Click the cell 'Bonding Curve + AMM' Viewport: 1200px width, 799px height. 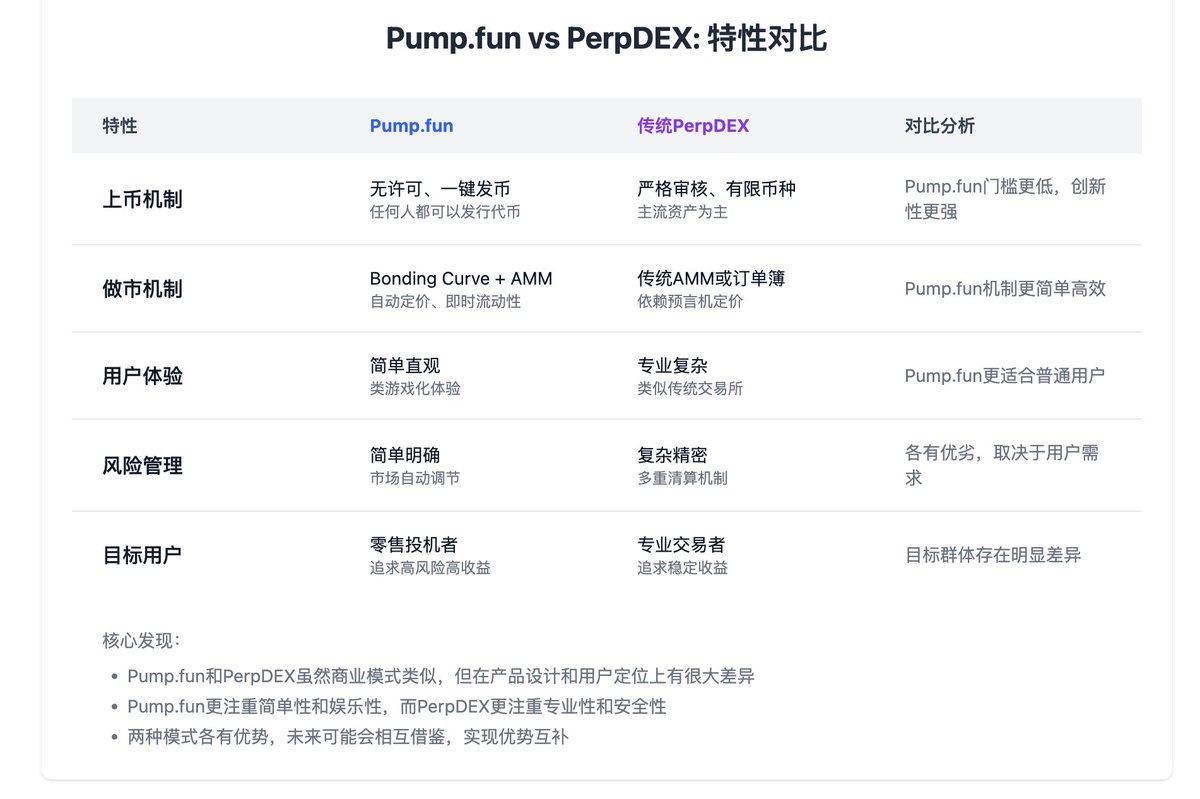click(x=461, y=278)
